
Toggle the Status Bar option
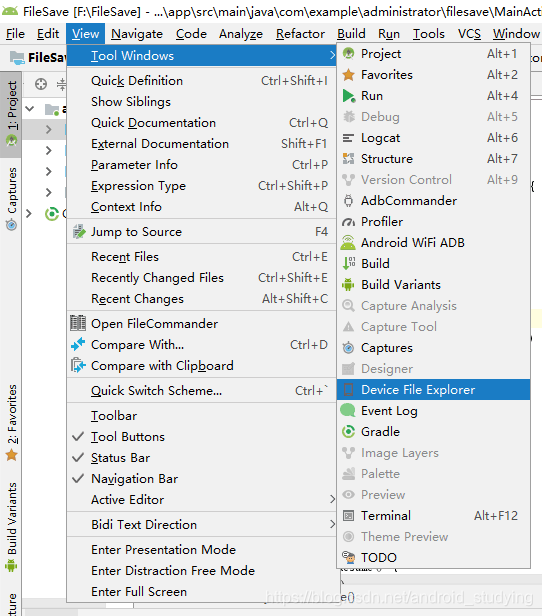click(x=201, y=458)
